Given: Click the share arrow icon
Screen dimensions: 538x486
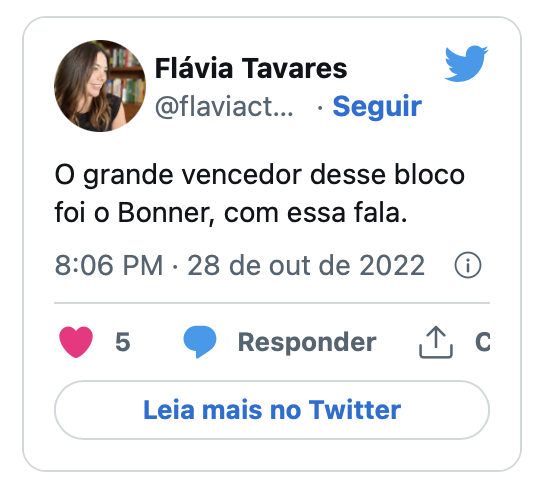Looking at the screenshot, I should [x=436, y=342].
